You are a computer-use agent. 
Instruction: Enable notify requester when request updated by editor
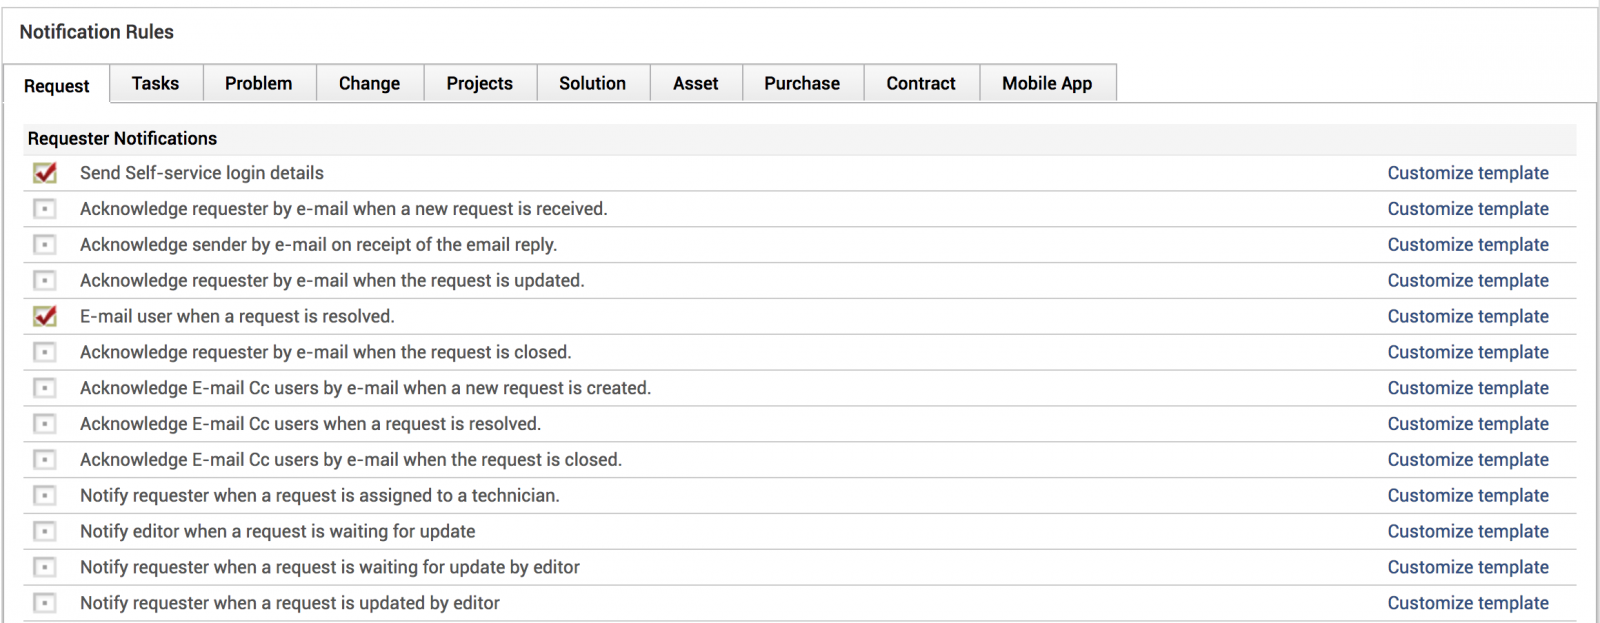(x=45, y=603)
